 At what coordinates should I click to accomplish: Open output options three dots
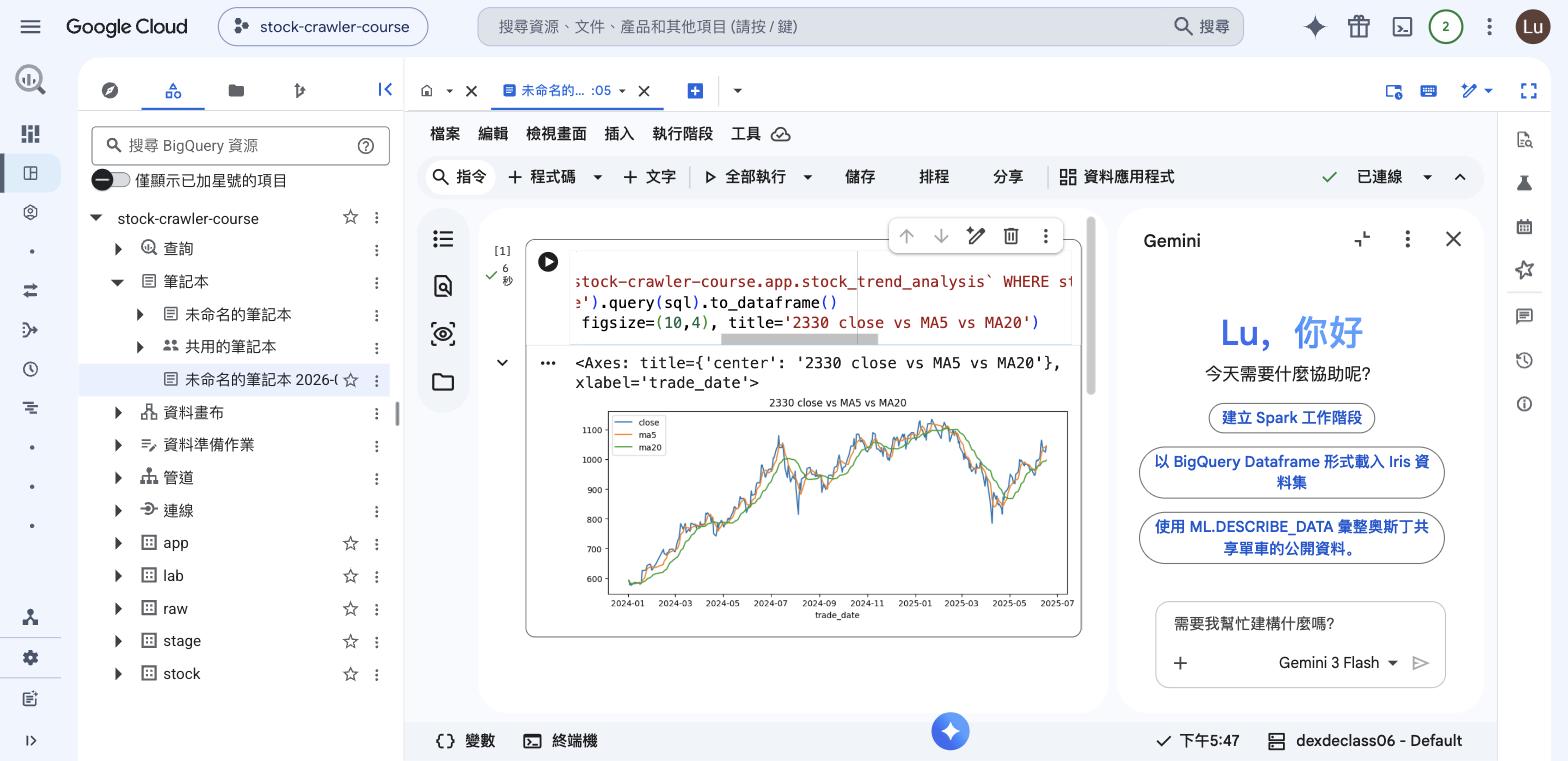pos(548,363)
